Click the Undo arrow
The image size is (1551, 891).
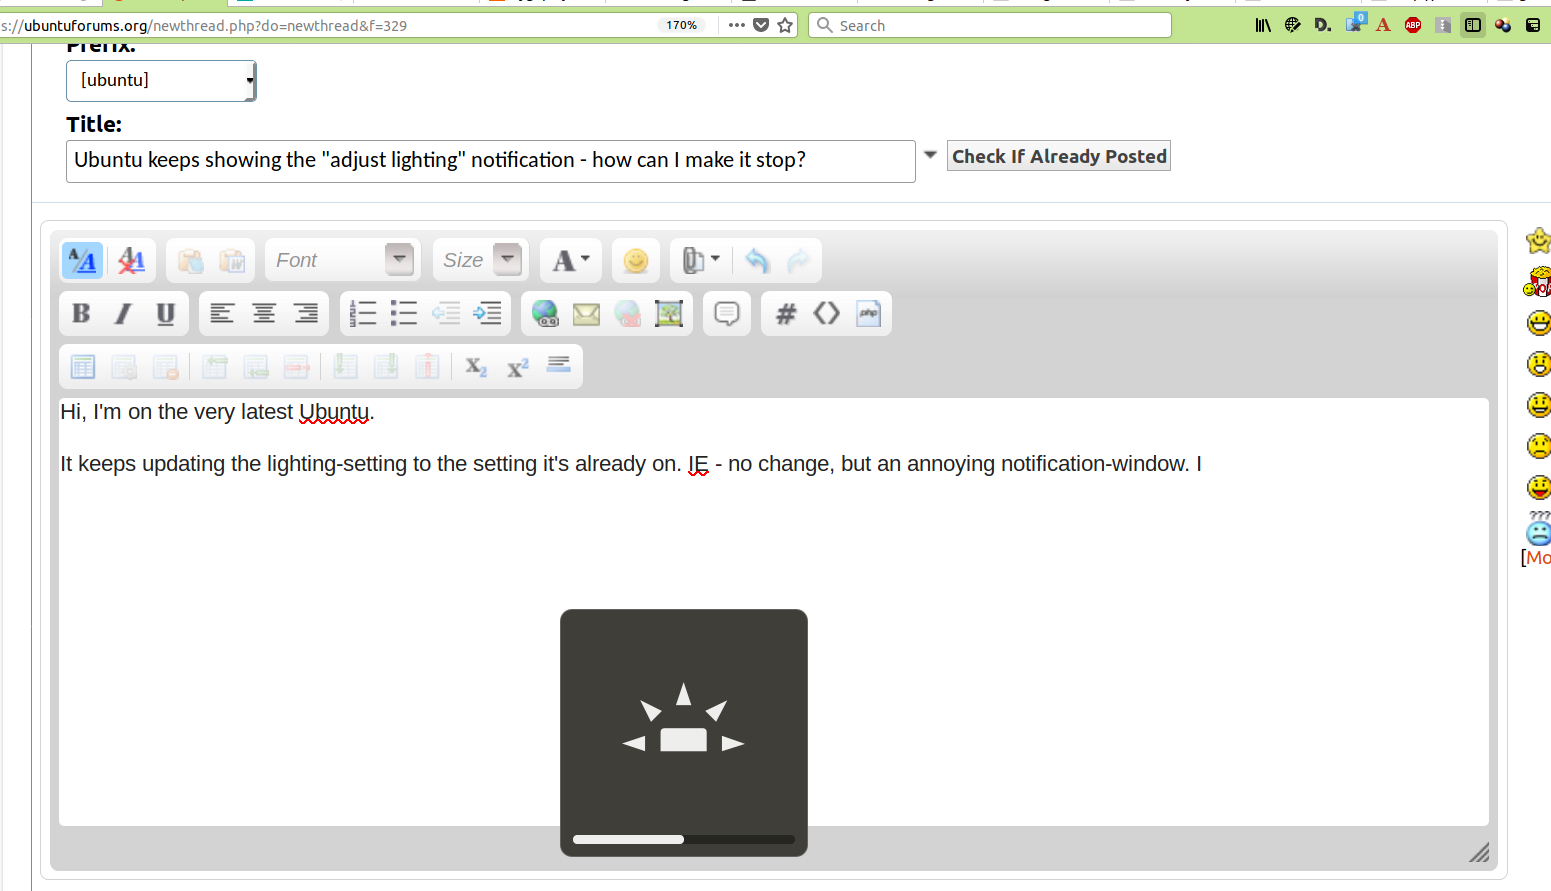(757, 261)
